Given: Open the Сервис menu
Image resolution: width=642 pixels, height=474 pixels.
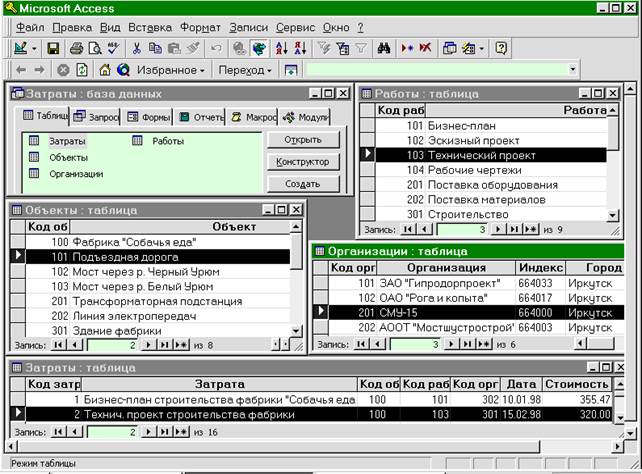Looking at the screenshot, I should point(295,27).
